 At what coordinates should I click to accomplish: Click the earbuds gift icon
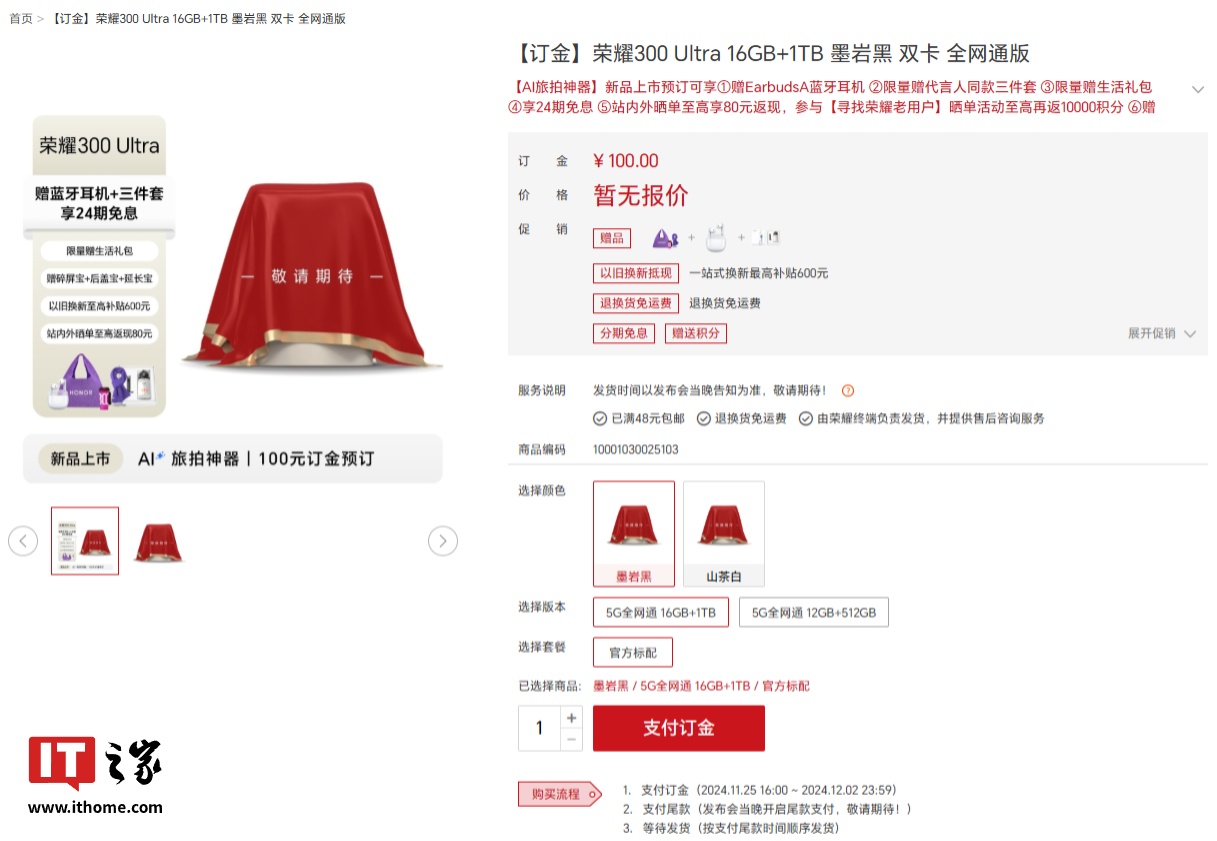pyautogui.click(x=715, y=238)
